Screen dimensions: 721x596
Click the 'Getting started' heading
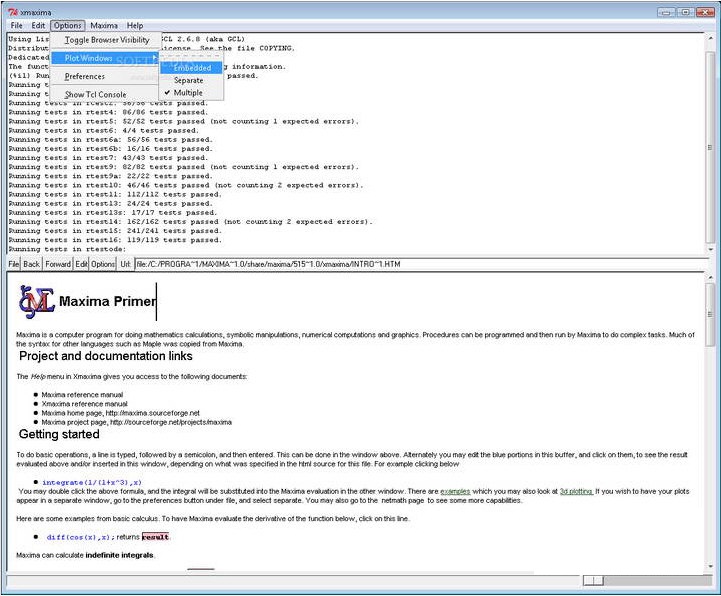59,434
